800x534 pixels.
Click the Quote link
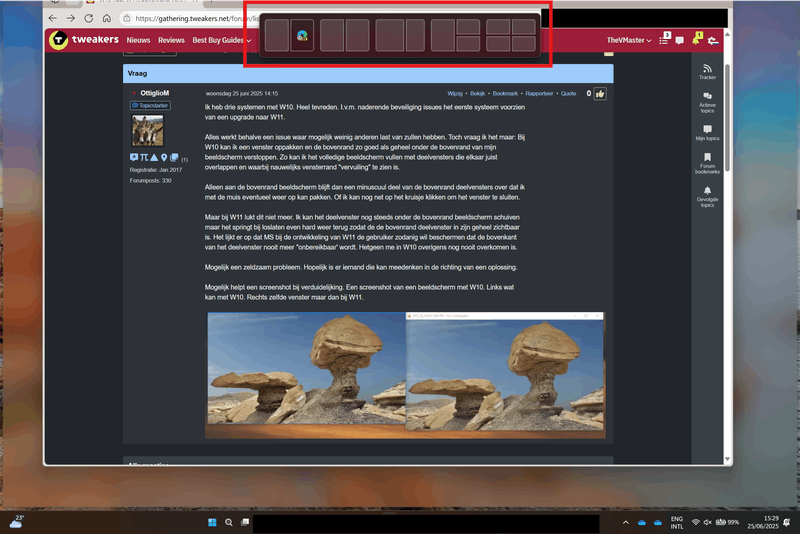click(x=568, y=93)
